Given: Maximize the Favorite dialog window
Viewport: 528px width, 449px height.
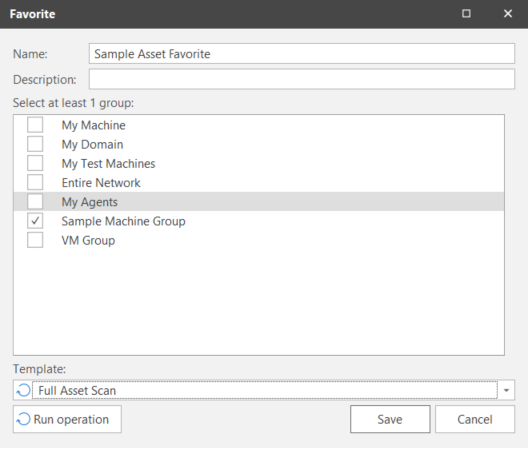Looking at the screenshot, I should [466, 13].
